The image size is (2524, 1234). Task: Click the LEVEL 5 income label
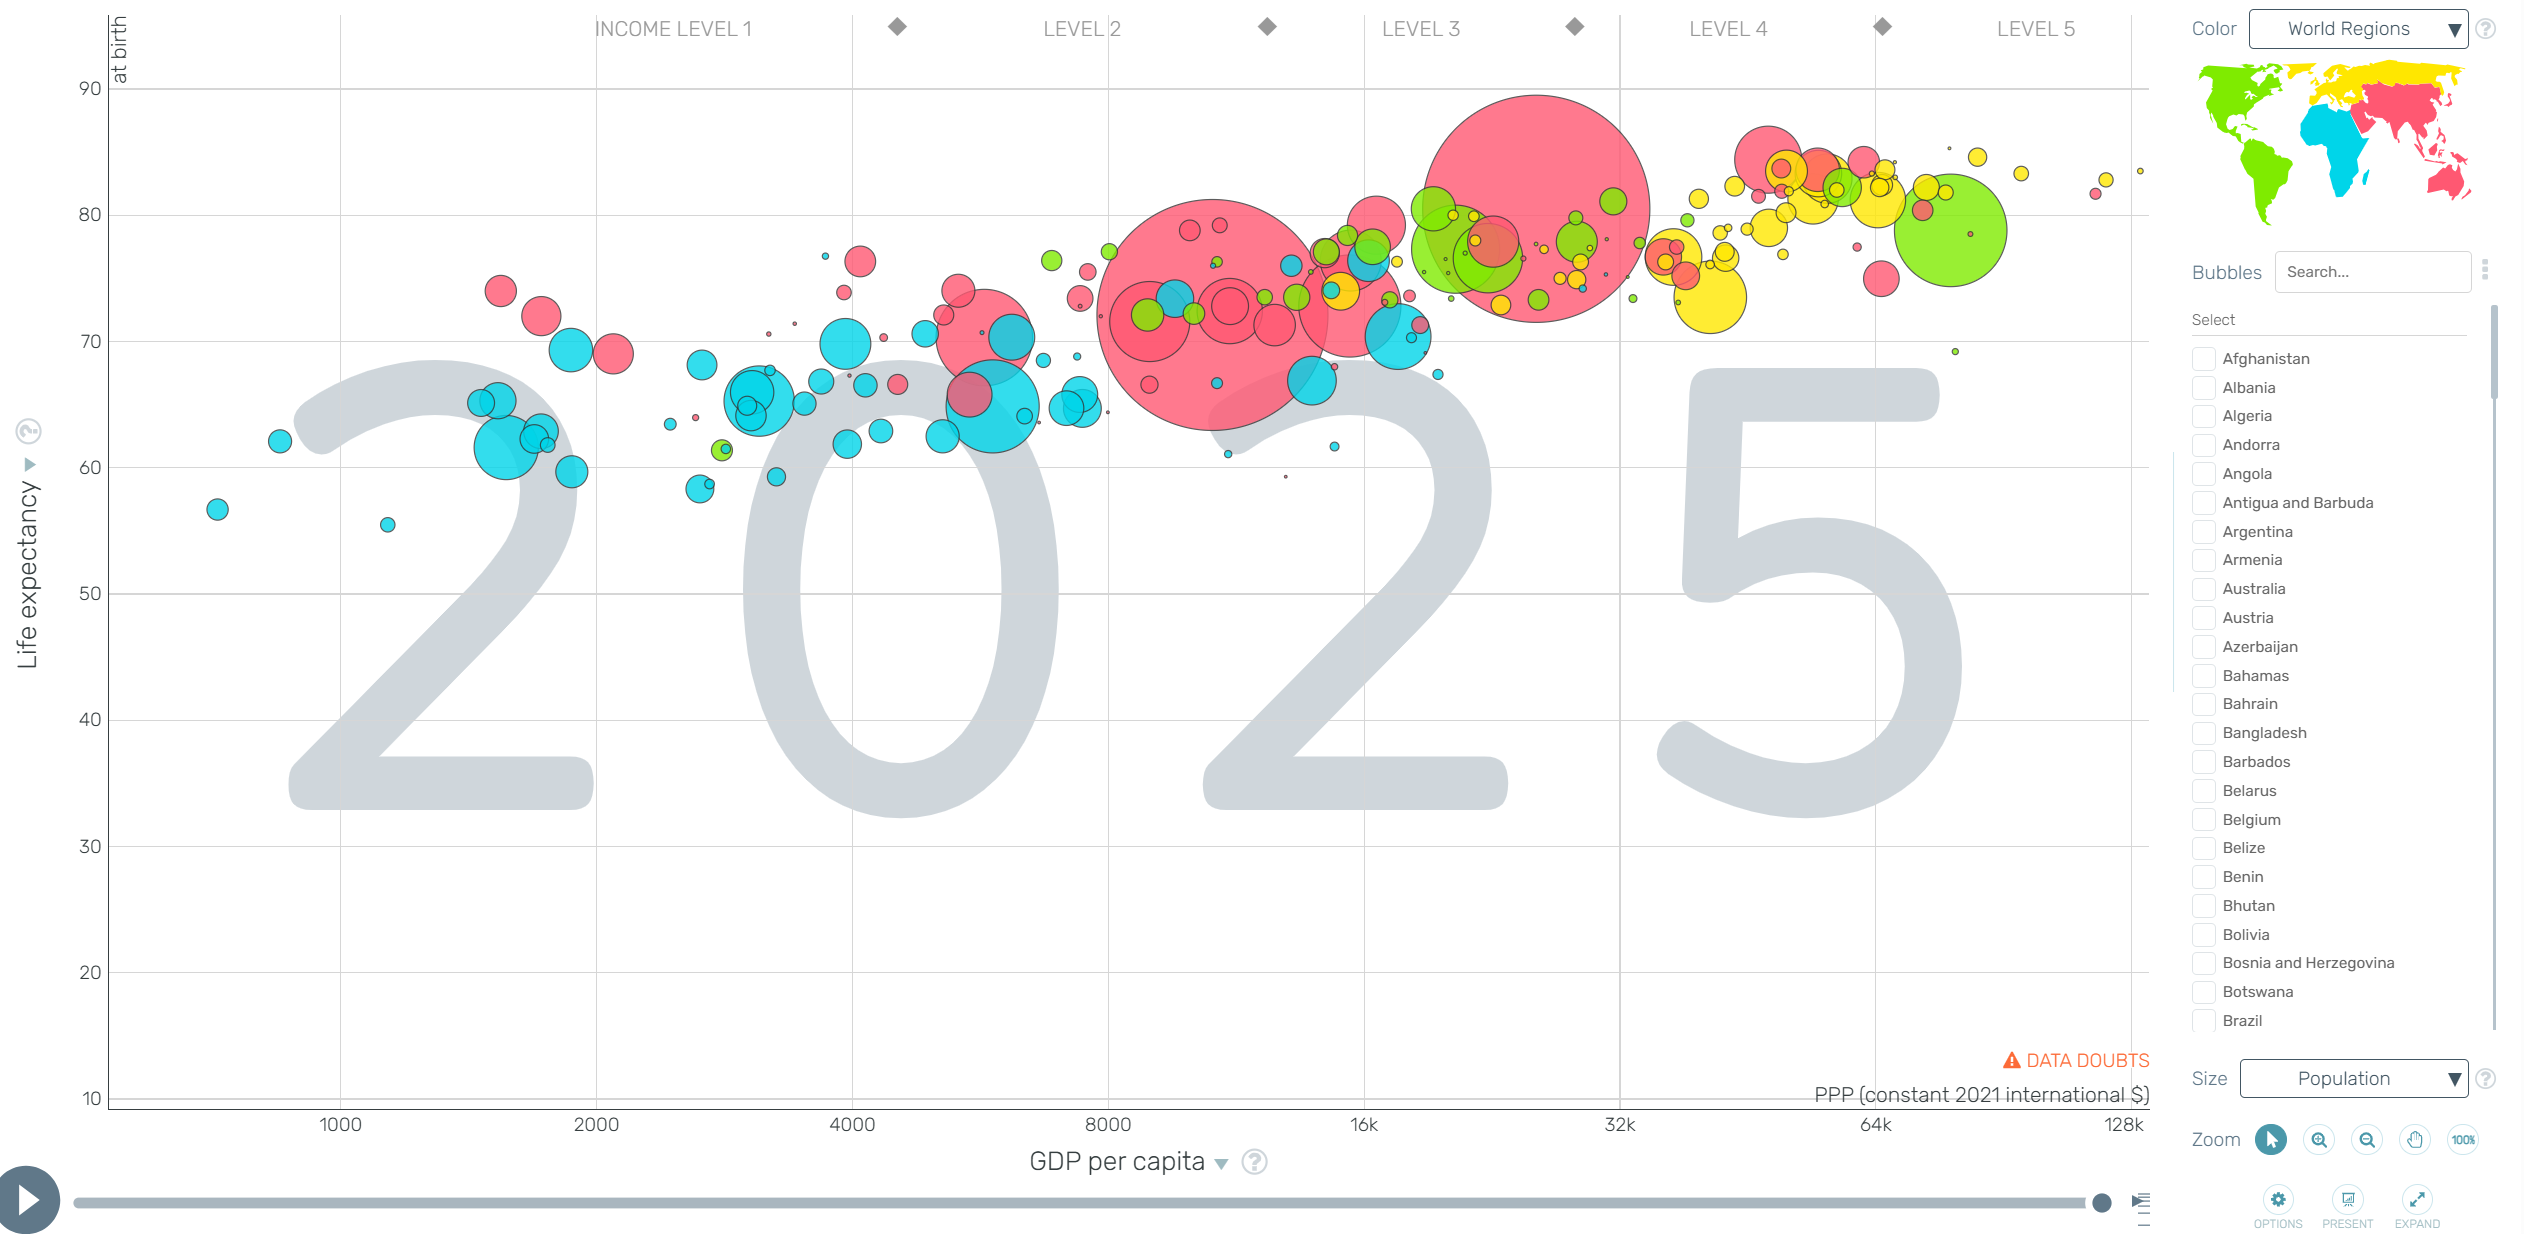2036,29
